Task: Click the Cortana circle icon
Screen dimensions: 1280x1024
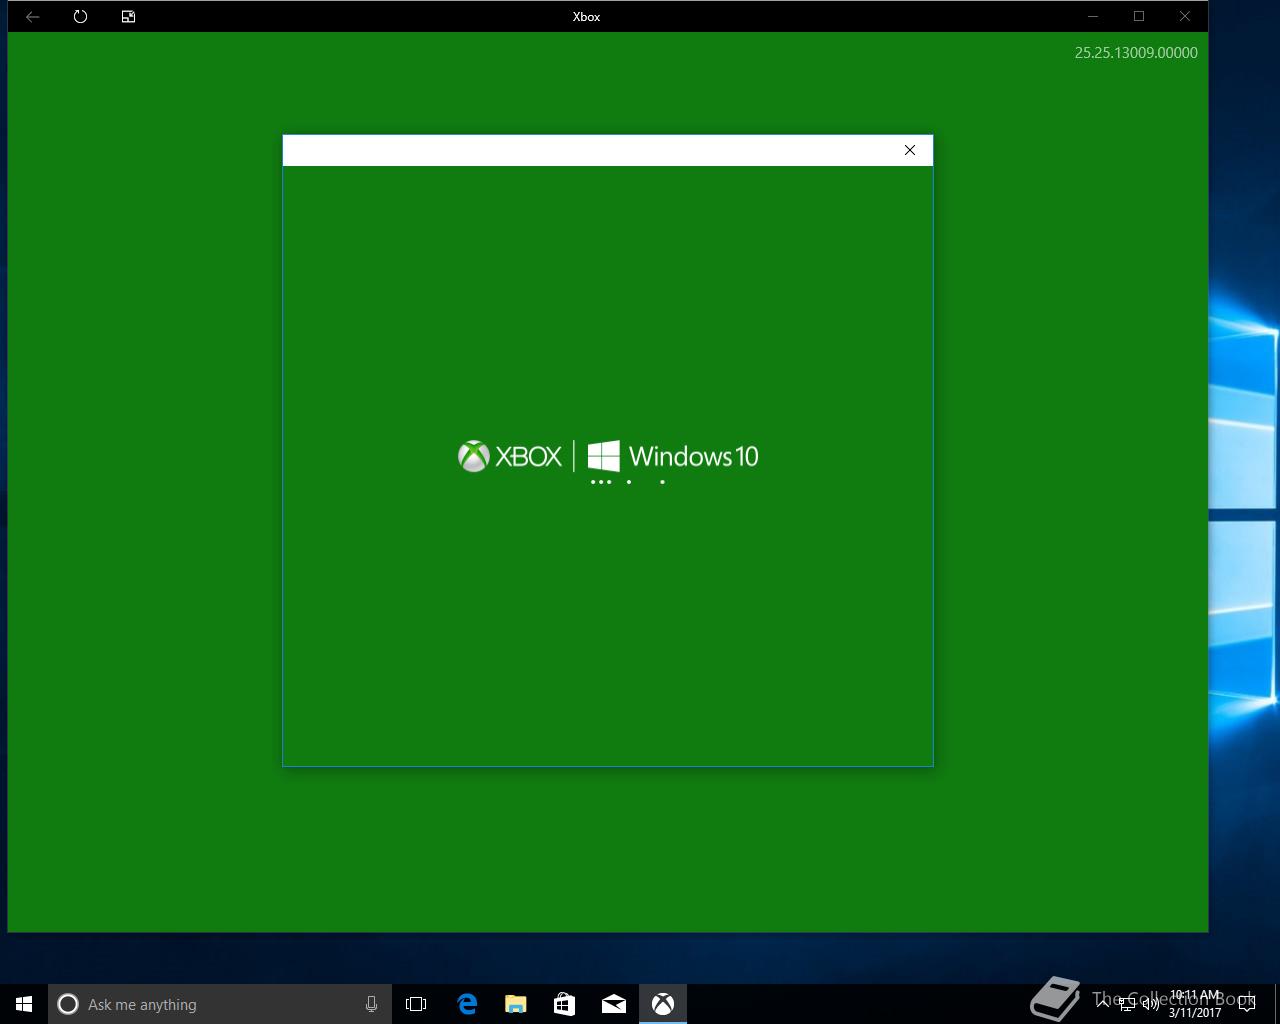Action: point(68,1004)
